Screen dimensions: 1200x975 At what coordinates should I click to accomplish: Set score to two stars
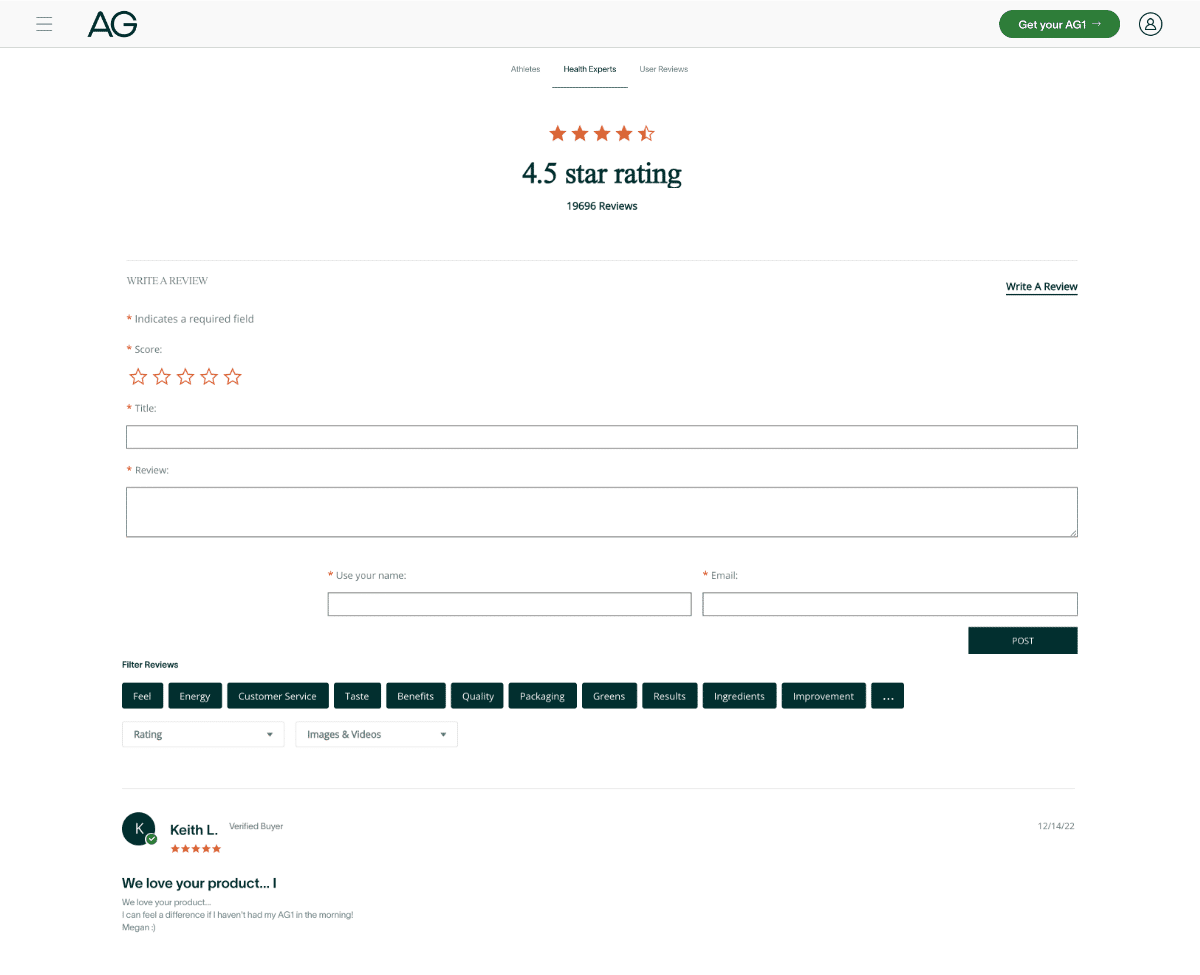(162, 377)
